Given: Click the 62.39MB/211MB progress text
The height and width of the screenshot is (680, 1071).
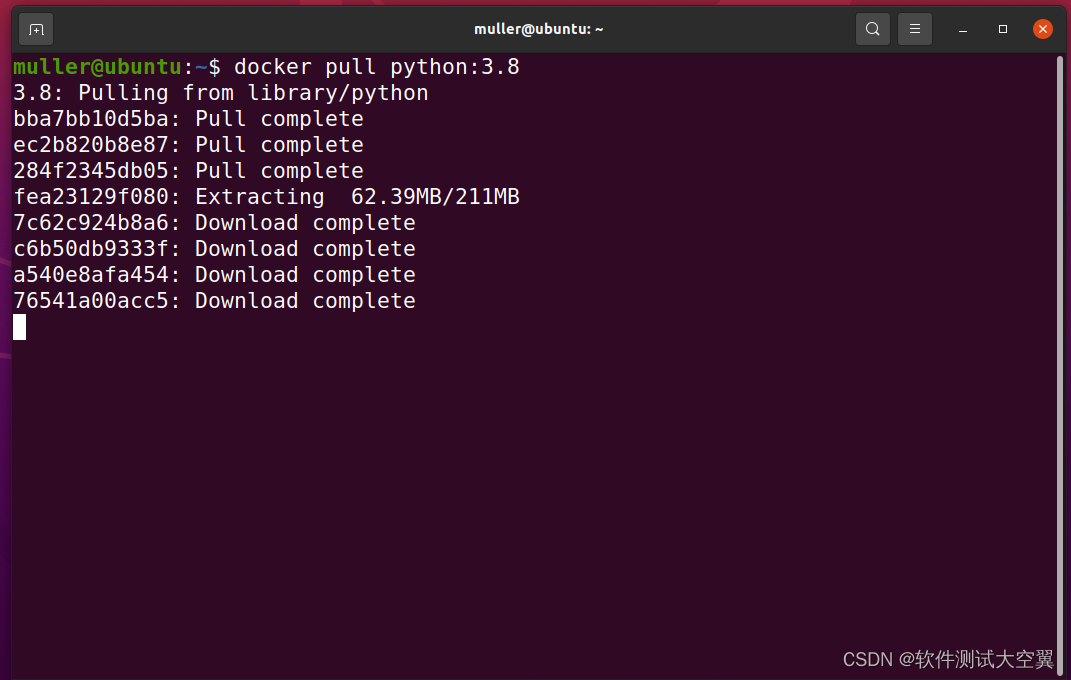Looking at the screenshot, I should 435,197.
